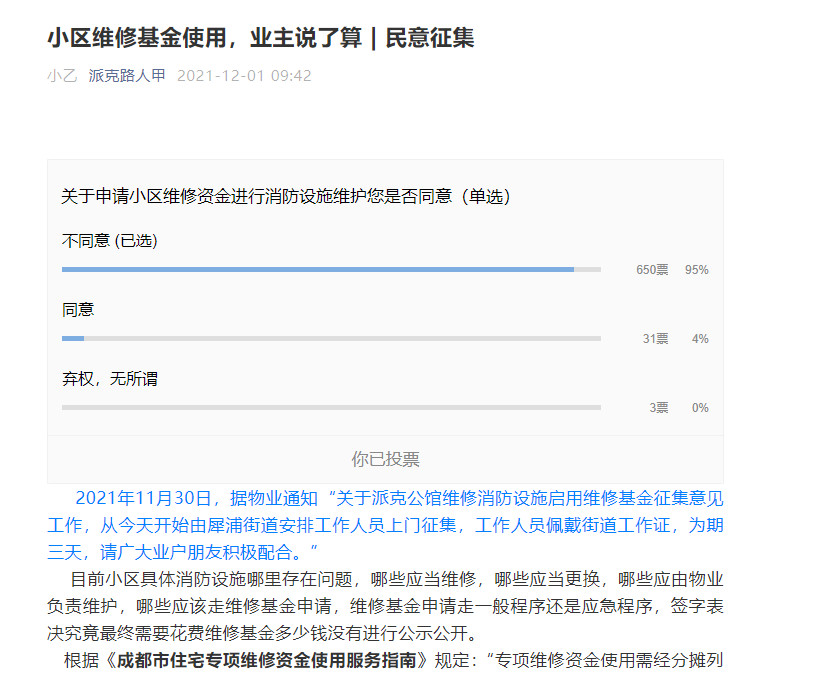
Task: Click the 4% result percentage
Action: pyautogui.click(x=699, y=339)
